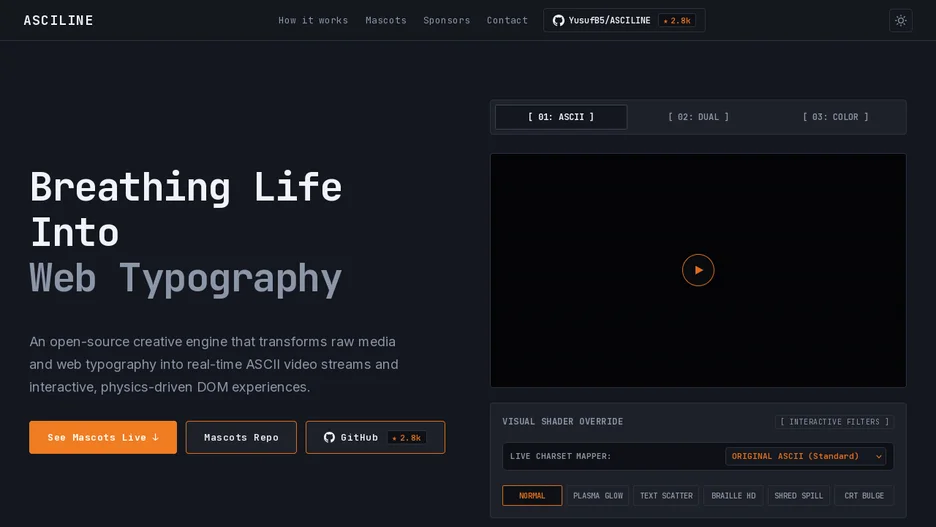
Task: Click the VISUAL SHADER OVERRIDE heading
Action: 562,421
